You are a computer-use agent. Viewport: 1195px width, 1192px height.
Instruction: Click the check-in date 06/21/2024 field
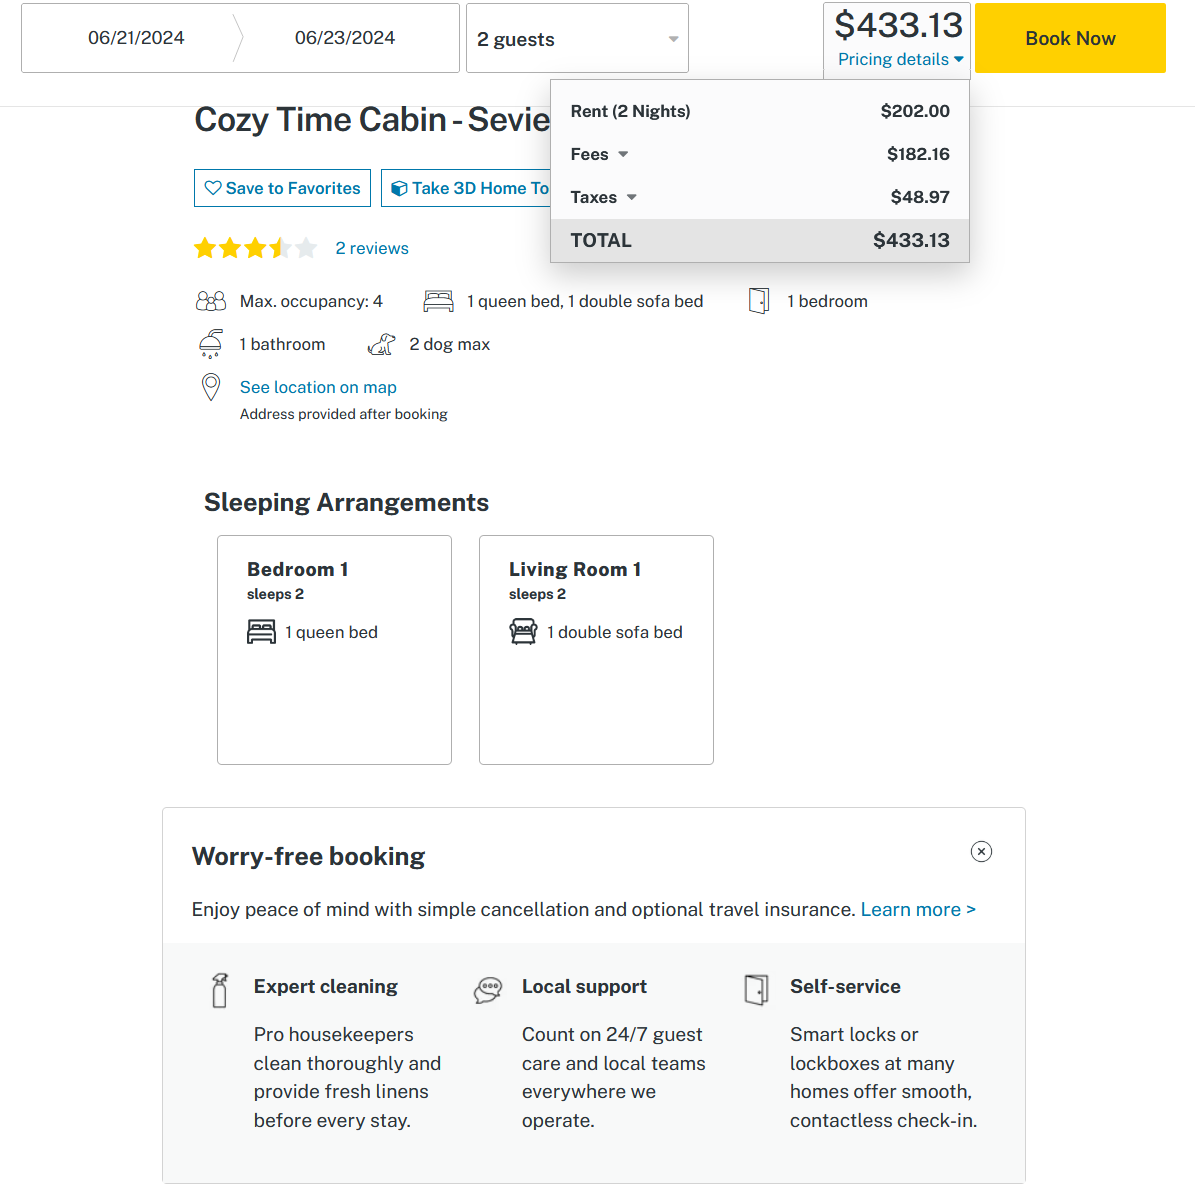[x=136, y=38]
